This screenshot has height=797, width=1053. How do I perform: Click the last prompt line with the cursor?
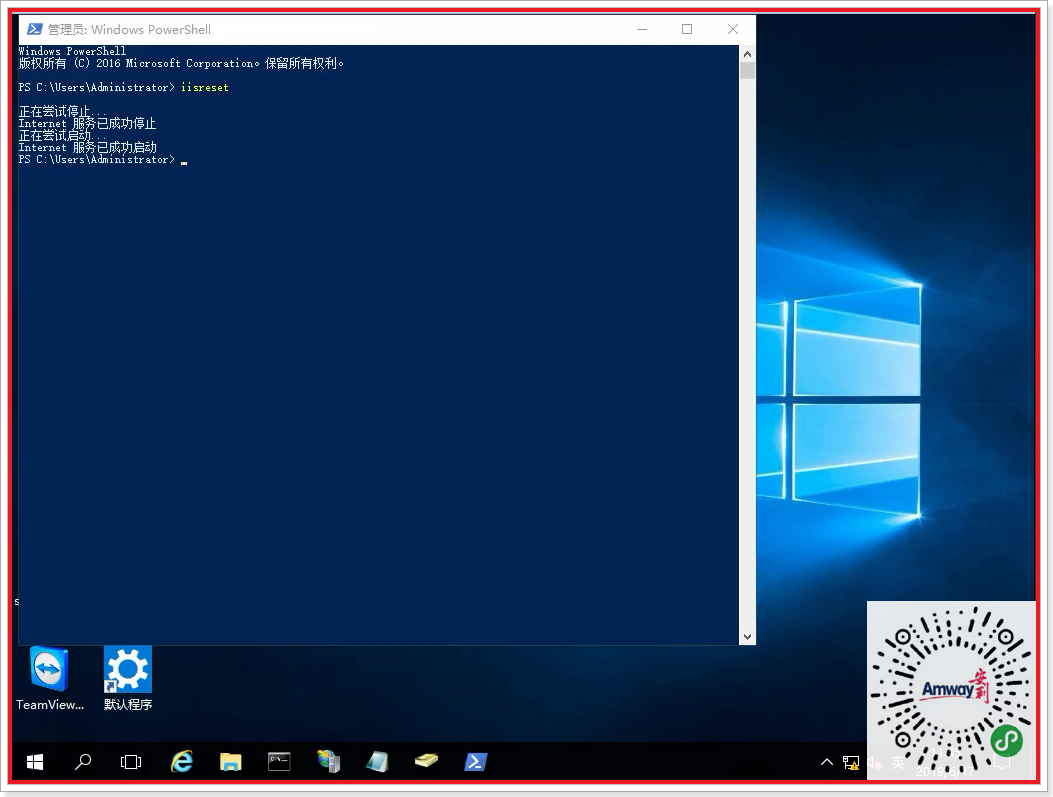pyautogui.click(x=103, y=160)
